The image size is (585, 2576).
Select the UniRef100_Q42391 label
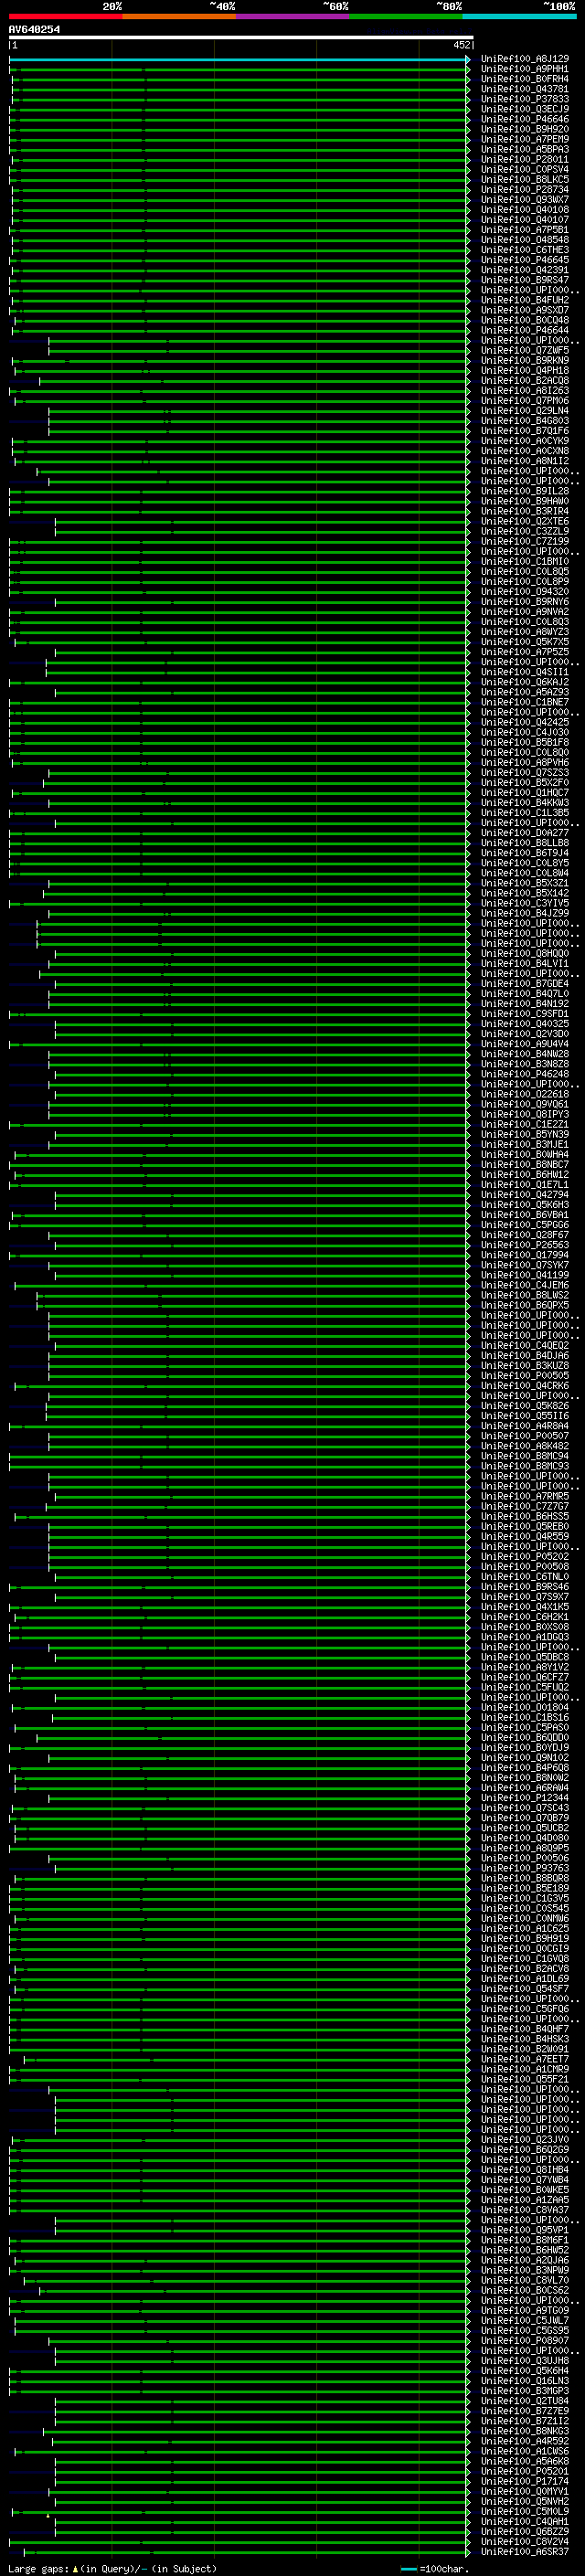point(524,270)
